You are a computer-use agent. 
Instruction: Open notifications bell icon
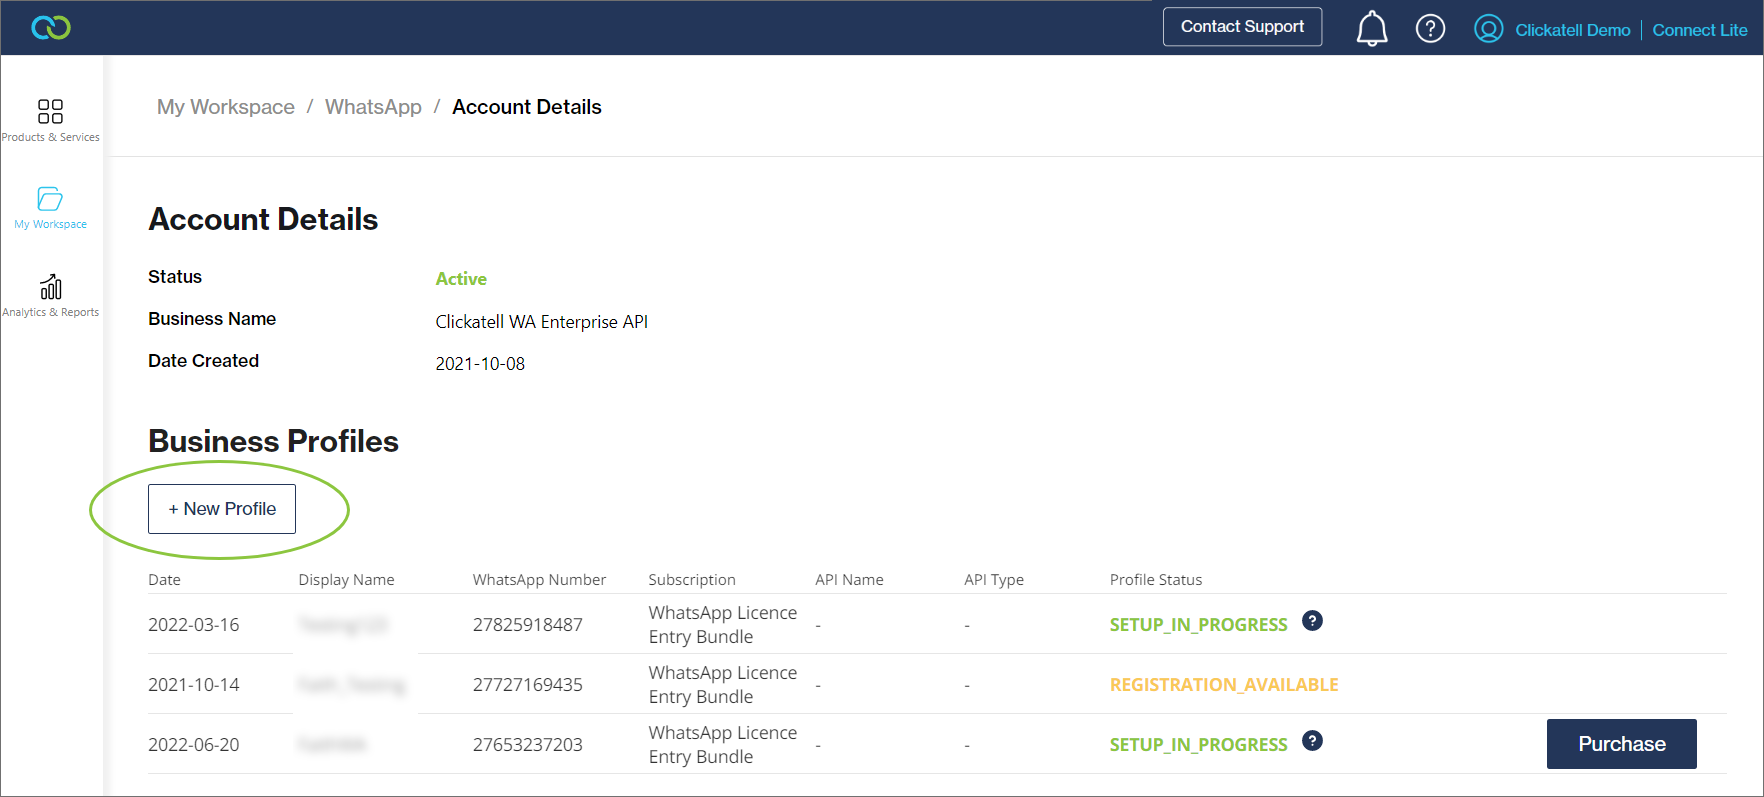pyautogui.click(x=1372, y=28)
